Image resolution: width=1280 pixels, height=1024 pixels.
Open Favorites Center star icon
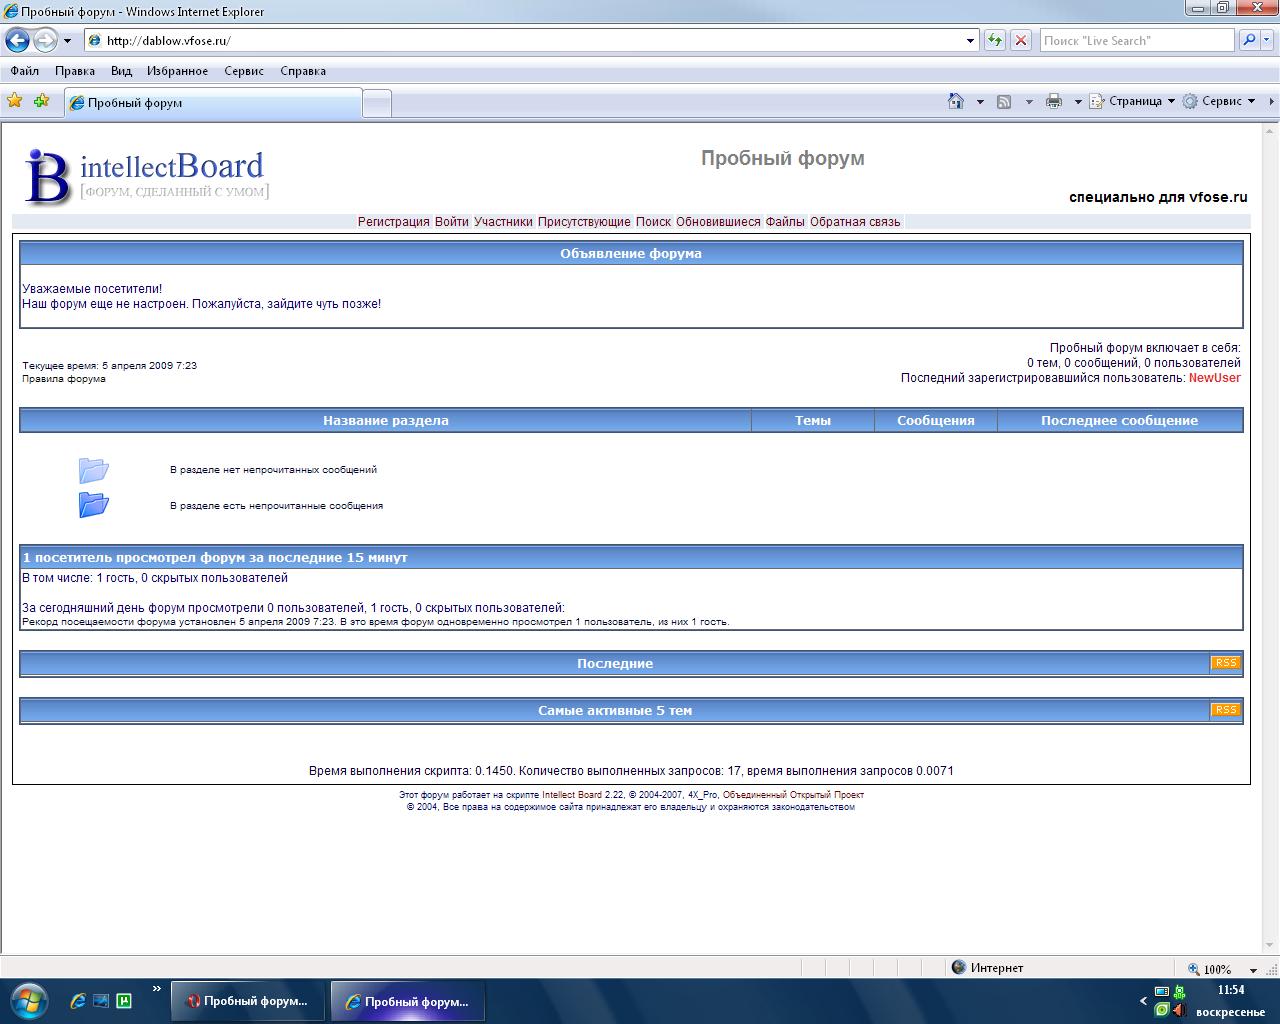pos(15,101)
